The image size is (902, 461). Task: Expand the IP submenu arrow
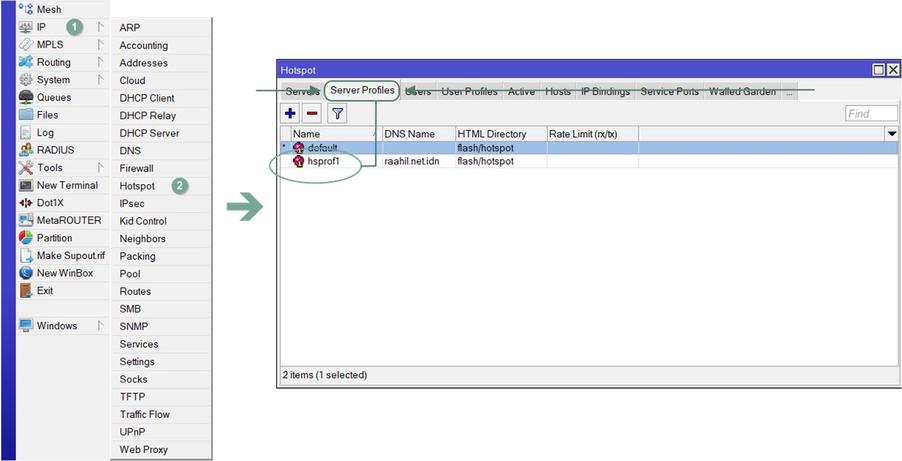coord(101,27)
